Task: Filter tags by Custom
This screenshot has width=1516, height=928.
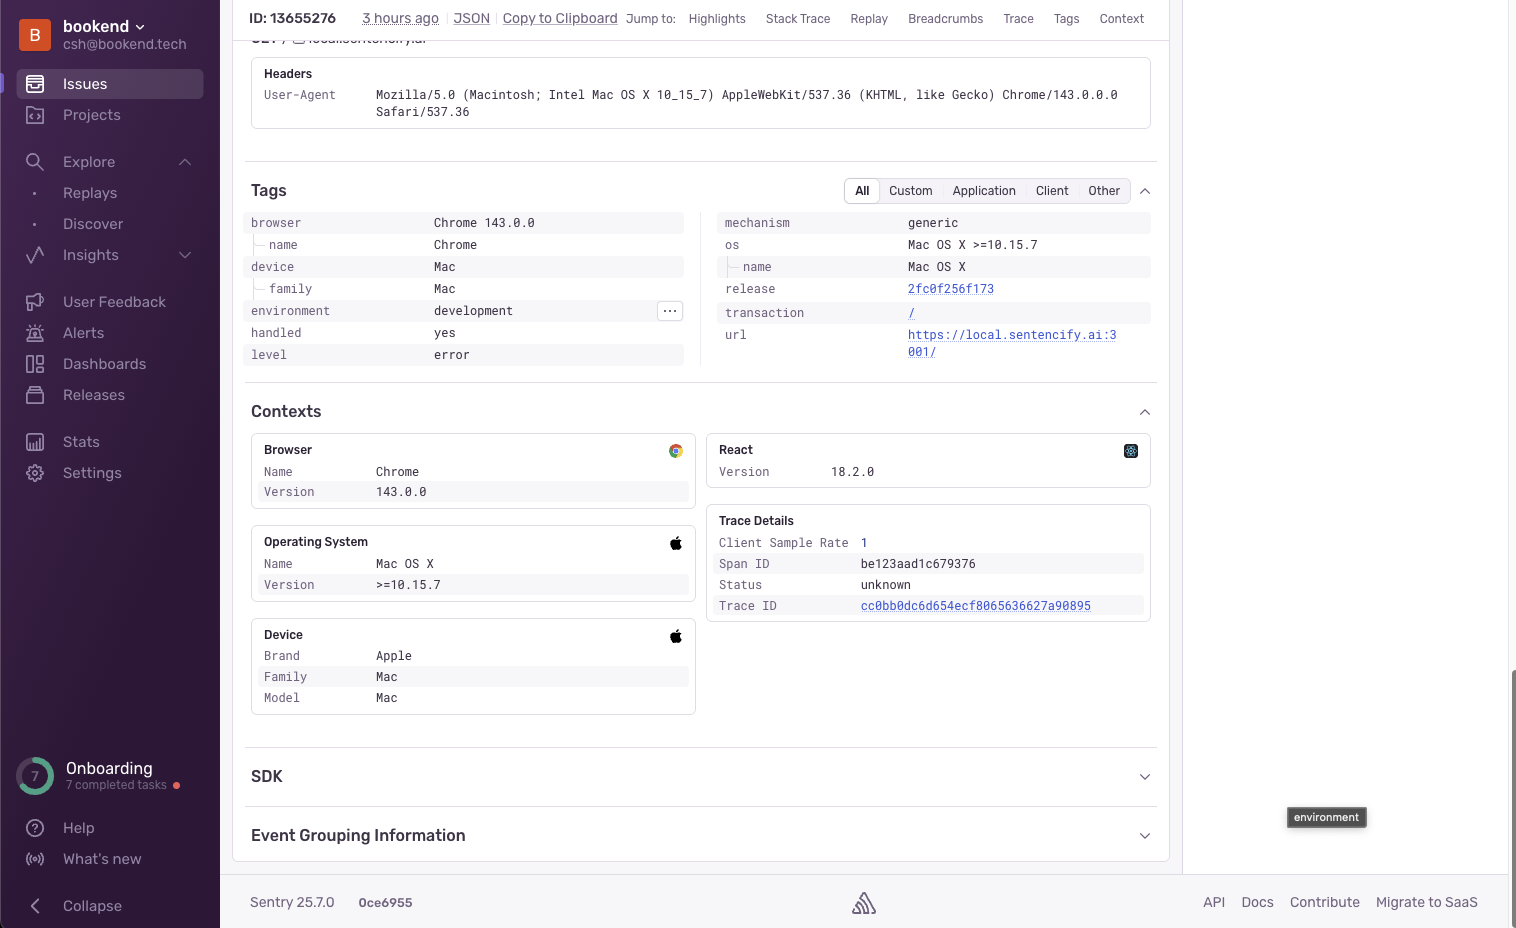Action: pyautogui.click(x=910, y=191)
